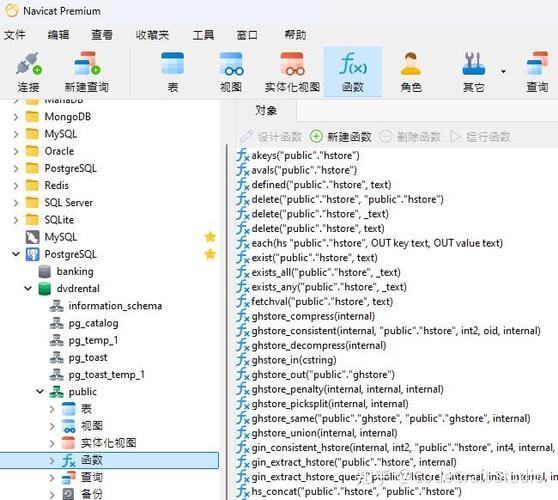The image size is (558, 500).
Task: Select the pg_toast schema
Action: [x=88, y=357]
